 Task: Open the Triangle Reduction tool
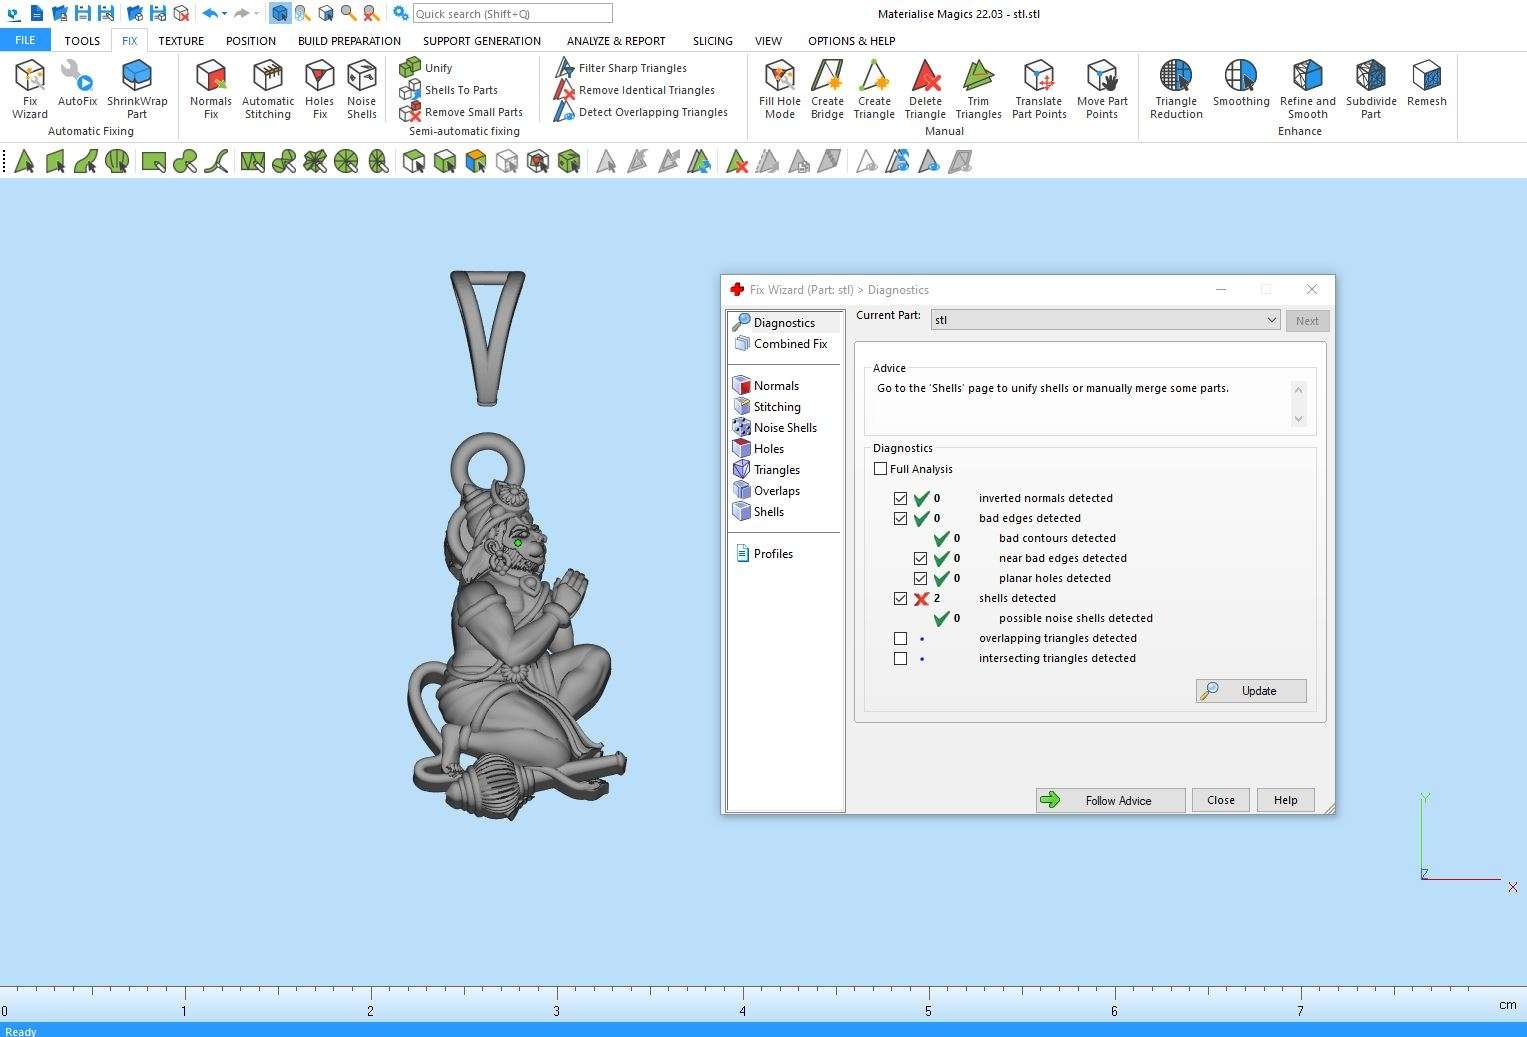click(1175, 88)
